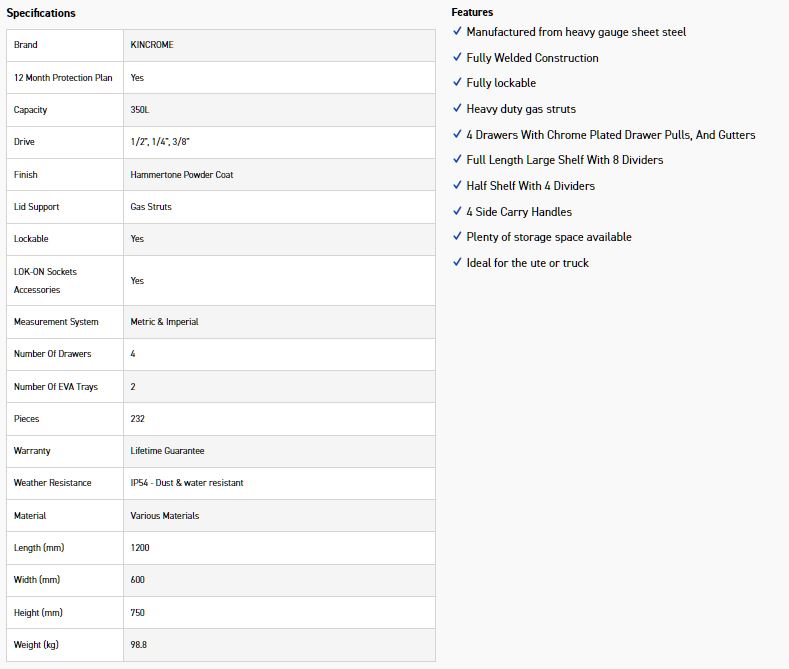Click the 12 Month Protection Plan label
This screenshot has height=669, width=789.
(x=63, y=78)
